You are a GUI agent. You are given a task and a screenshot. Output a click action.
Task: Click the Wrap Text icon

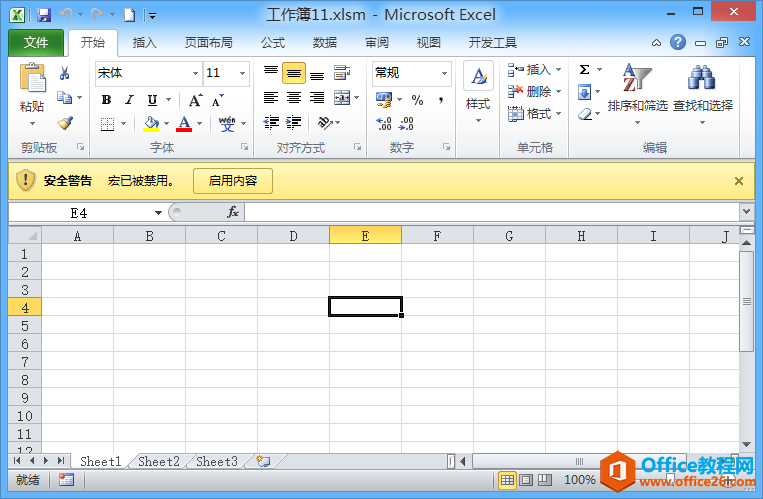tap(342, 73)
